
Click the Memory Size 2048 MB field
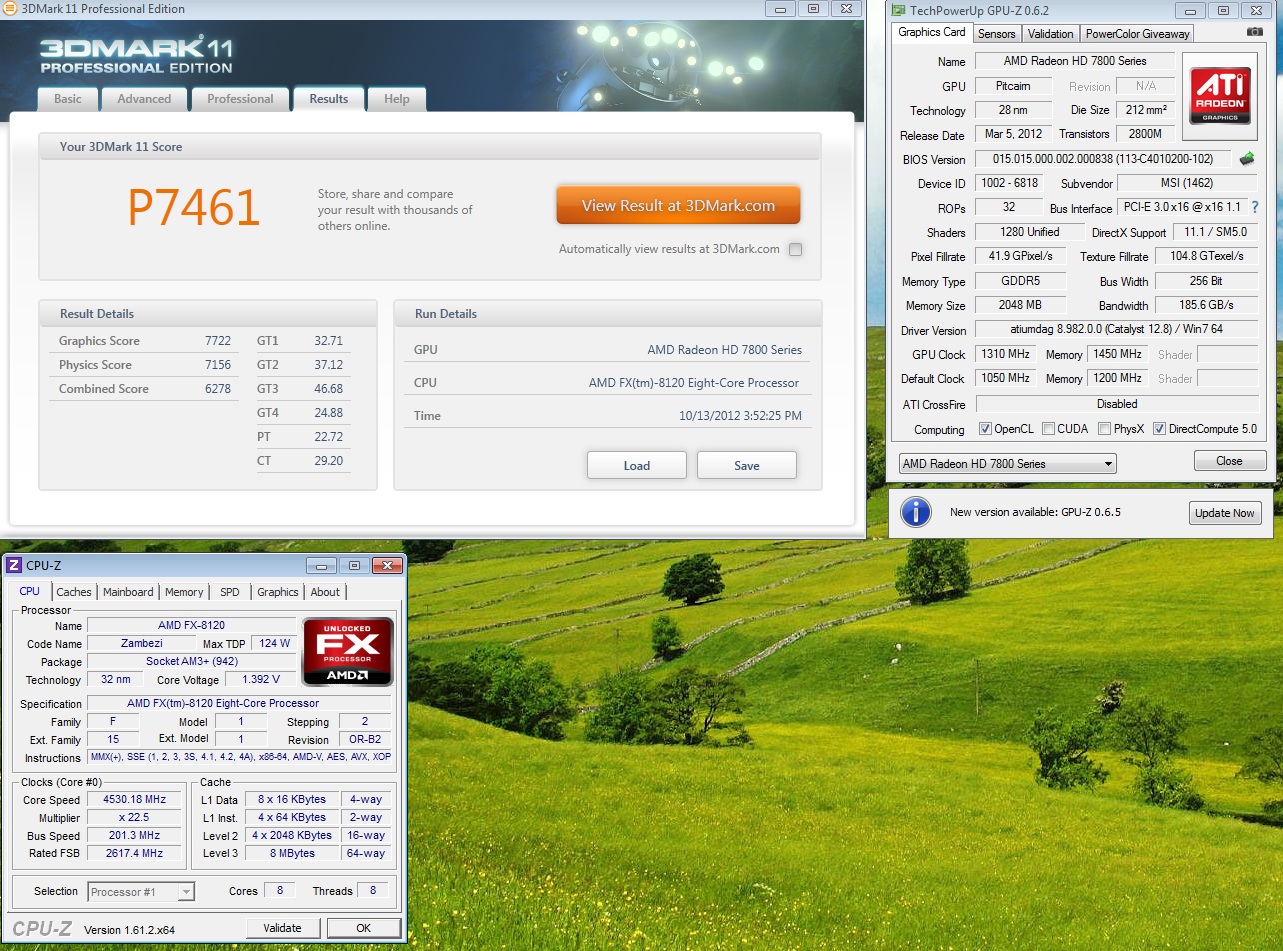(x=1020, y=305)
